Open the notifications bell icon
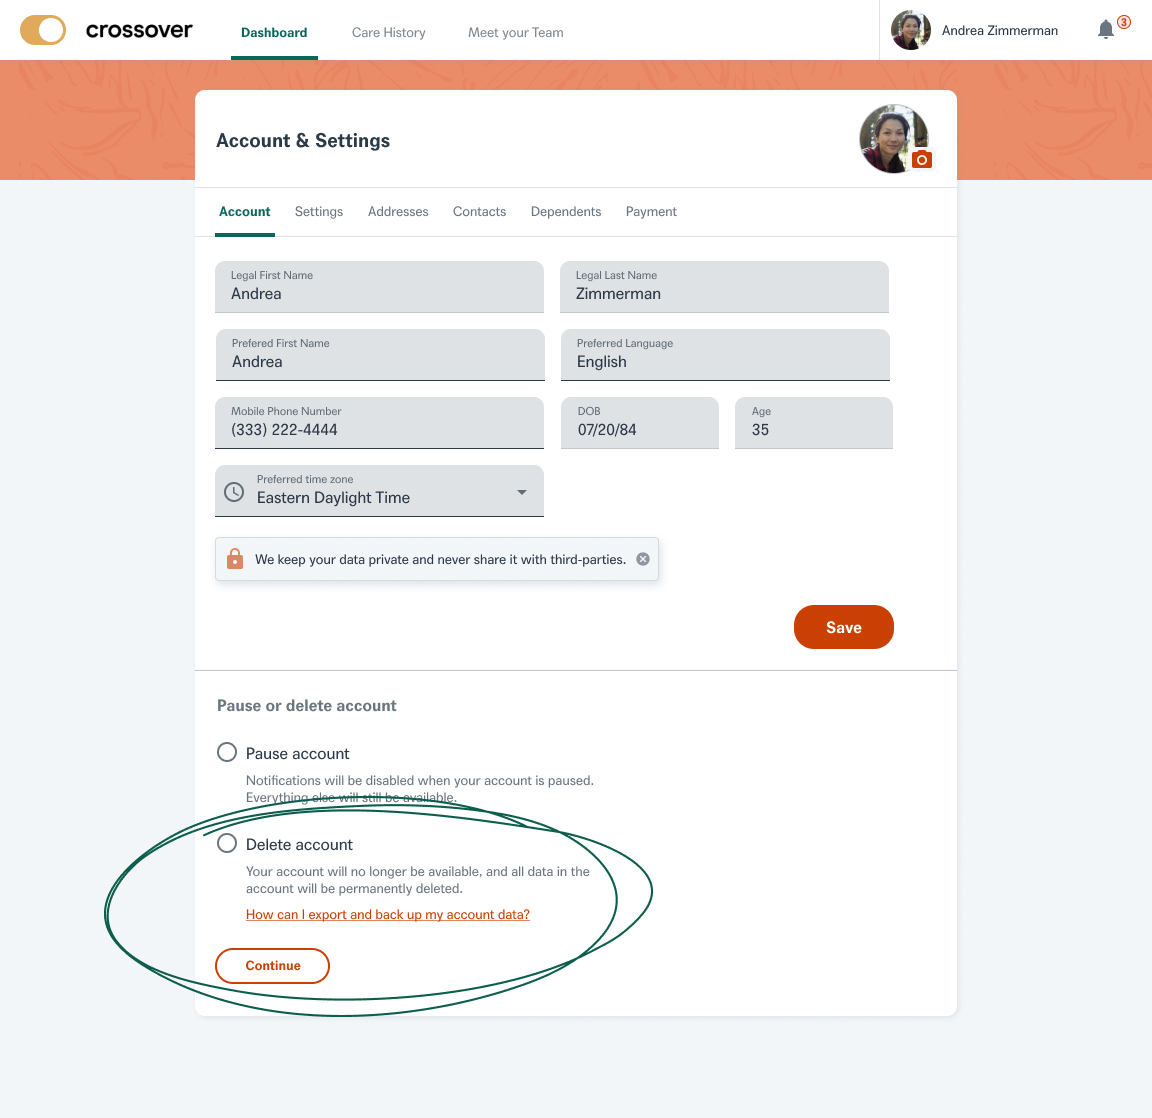1152x1118 pixels. (1105, 29)
